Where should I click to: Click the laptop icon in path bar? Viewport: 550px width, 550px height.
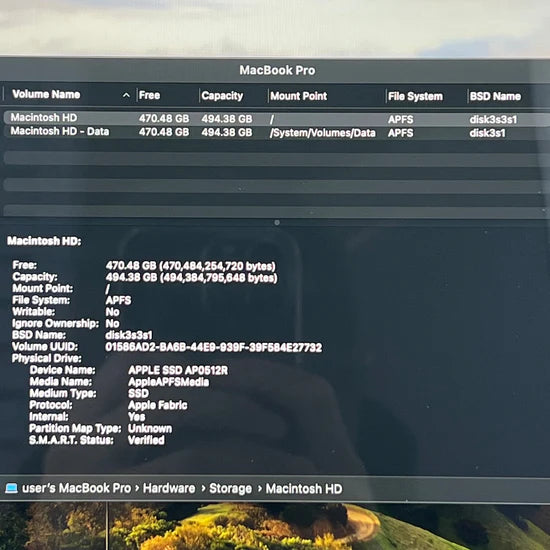pos(11,488)
